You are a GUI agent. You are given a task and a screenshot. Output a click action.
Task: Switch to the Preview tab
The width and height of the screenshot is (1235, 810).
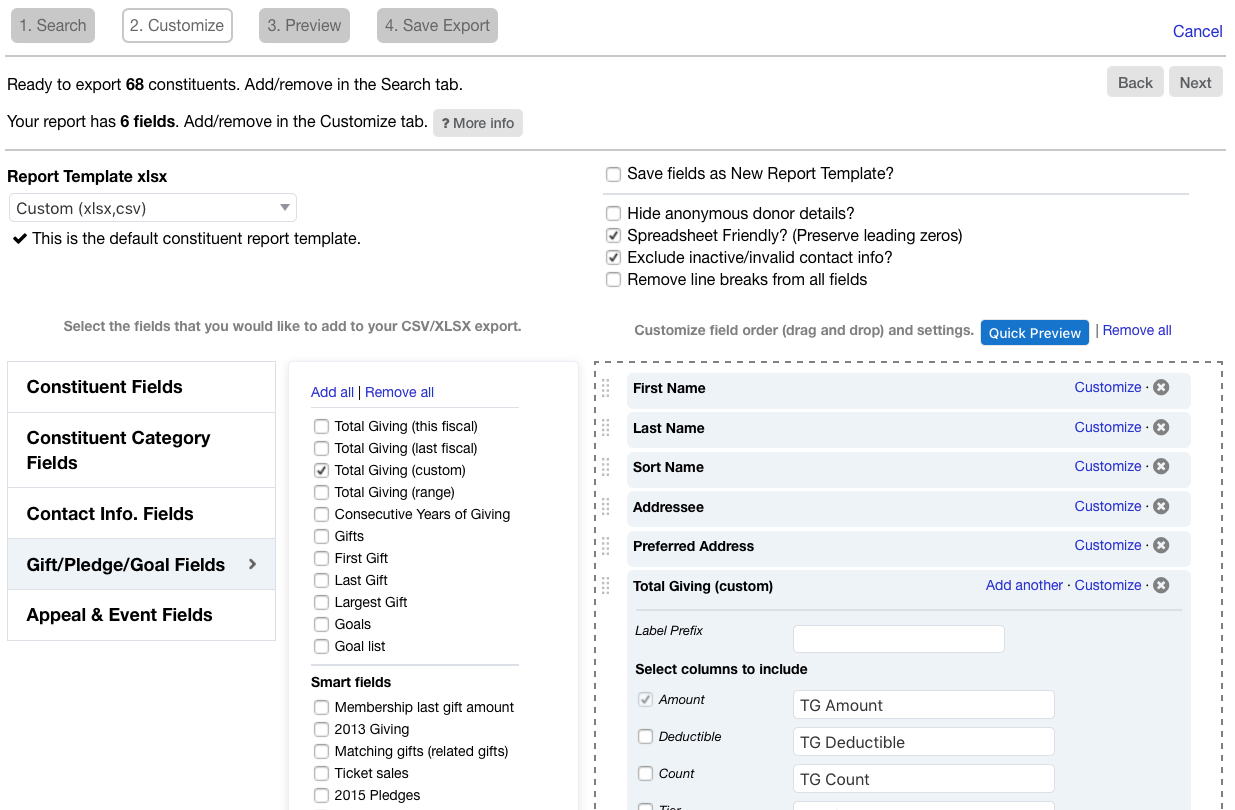tap(304, 25)
